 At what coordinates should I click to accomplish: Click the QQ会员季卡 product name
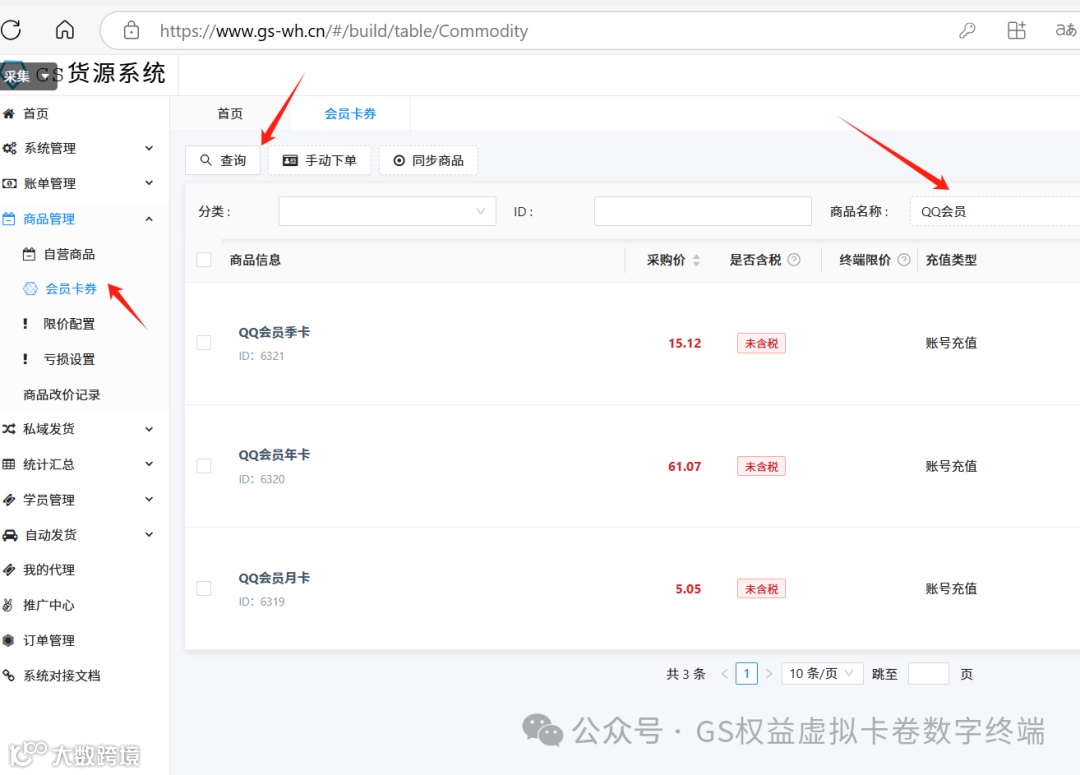pos(274,332)
